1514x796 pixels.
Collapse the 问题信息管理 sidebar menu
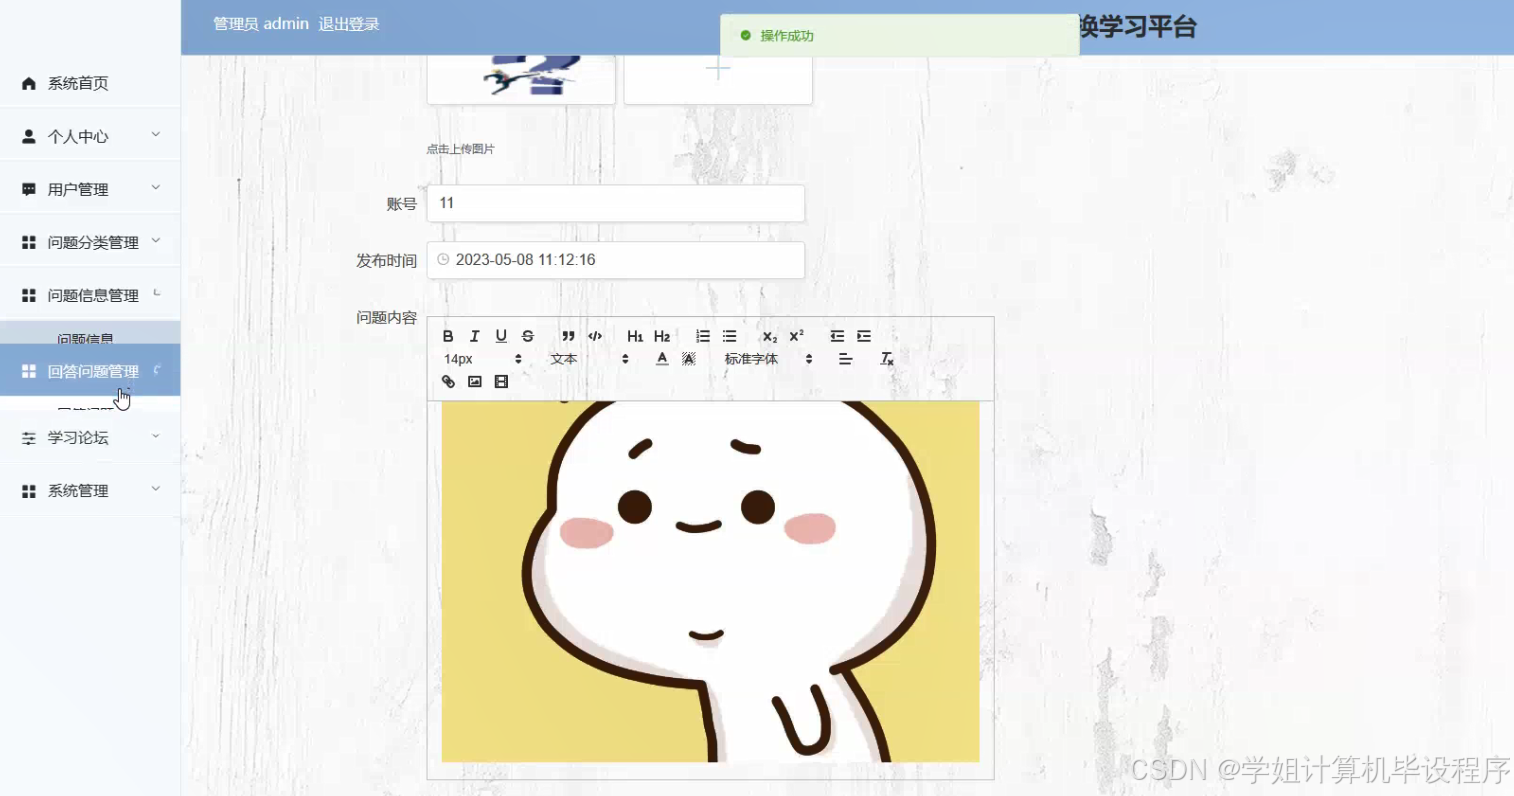90,295
